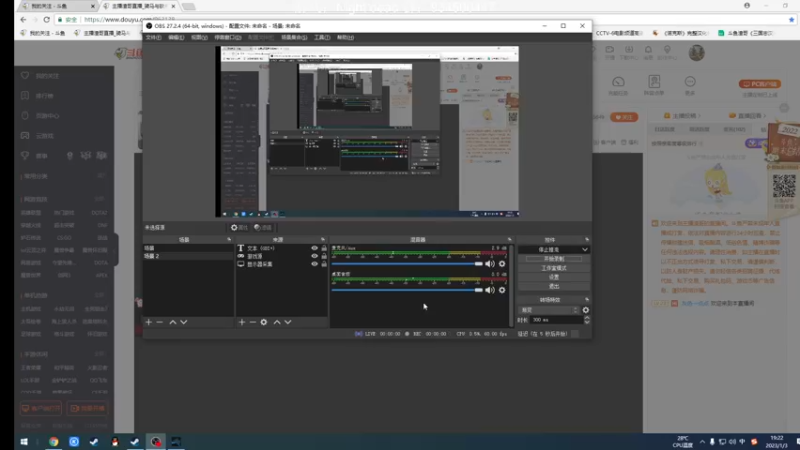Click 桌面音频 volume slider
The image size is (800, 450).
point(407,290)
